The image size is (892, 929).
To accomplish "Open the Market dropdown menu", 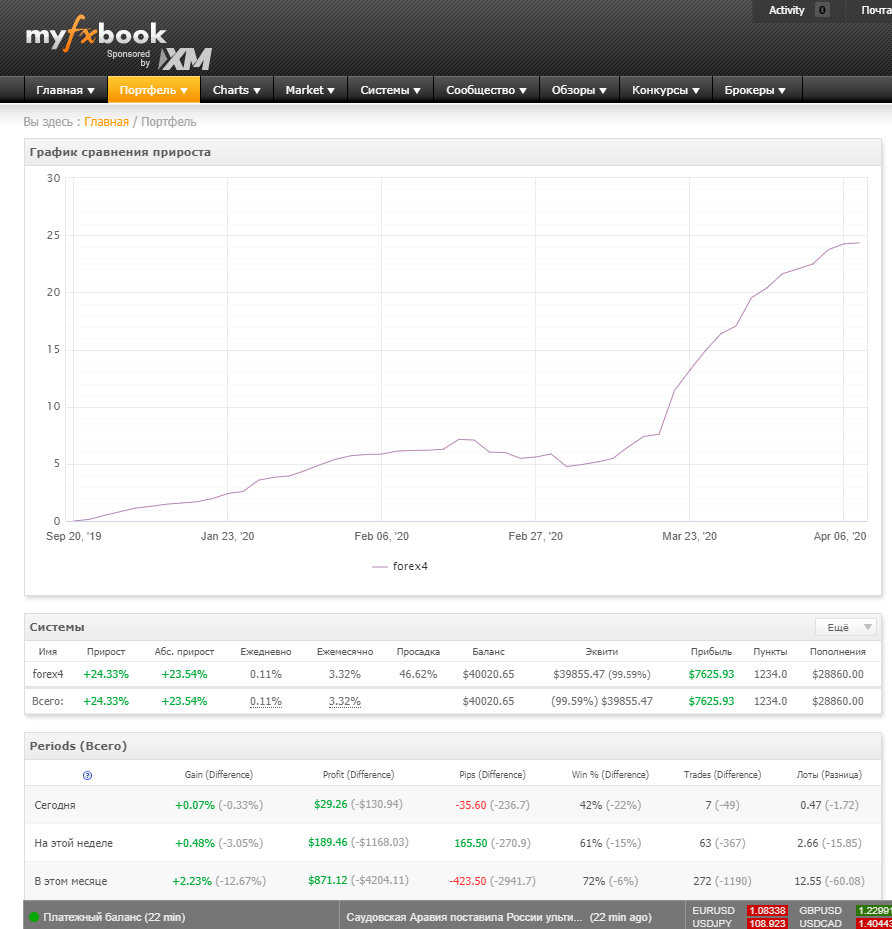I will click(x=310, y=90).
